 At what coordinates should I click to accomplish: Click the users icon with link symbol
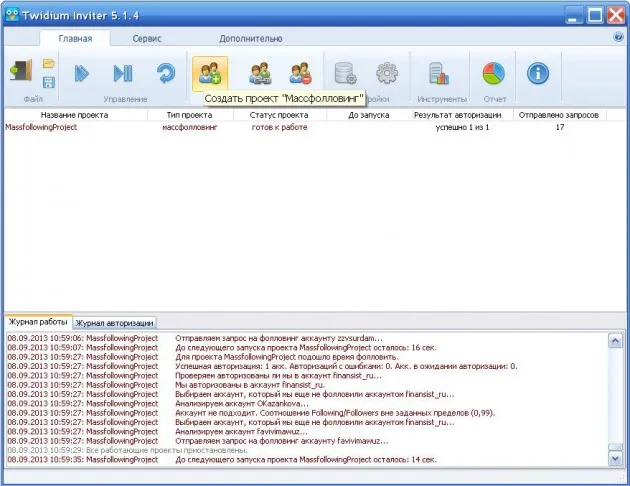(260, 74)
